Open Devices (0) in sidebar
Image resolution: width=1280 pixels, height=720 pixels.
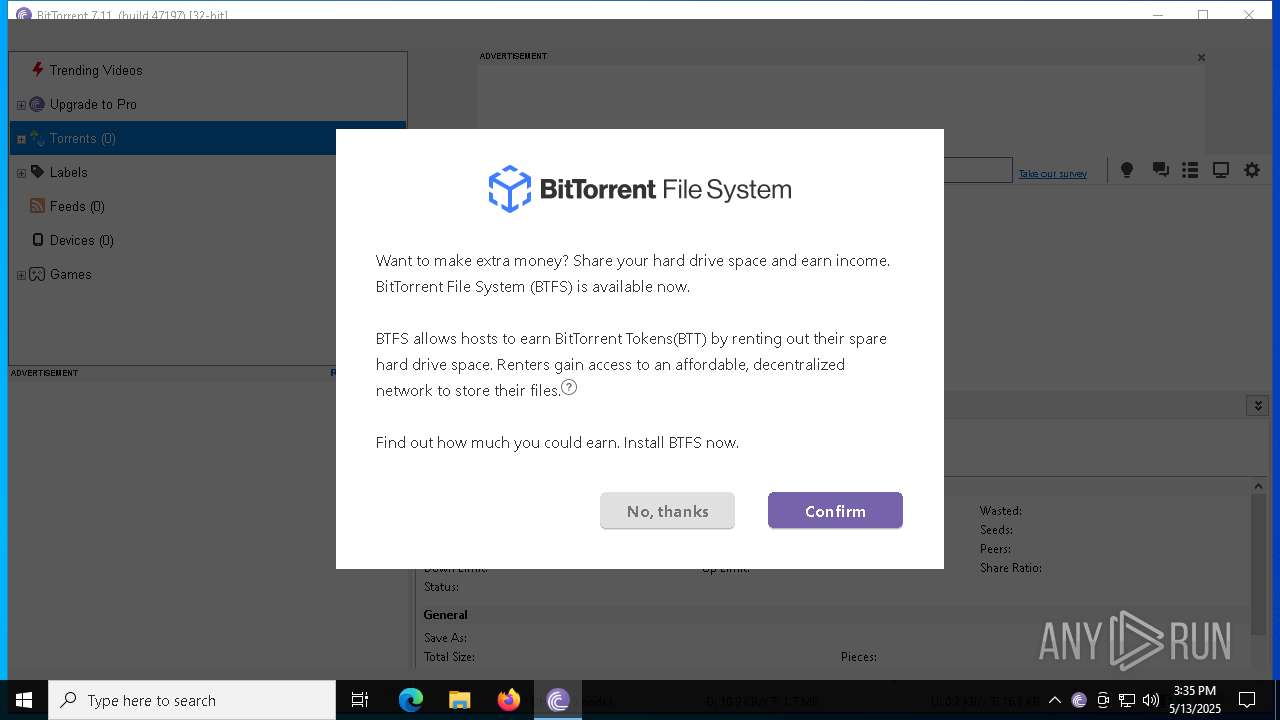(82, 240)
